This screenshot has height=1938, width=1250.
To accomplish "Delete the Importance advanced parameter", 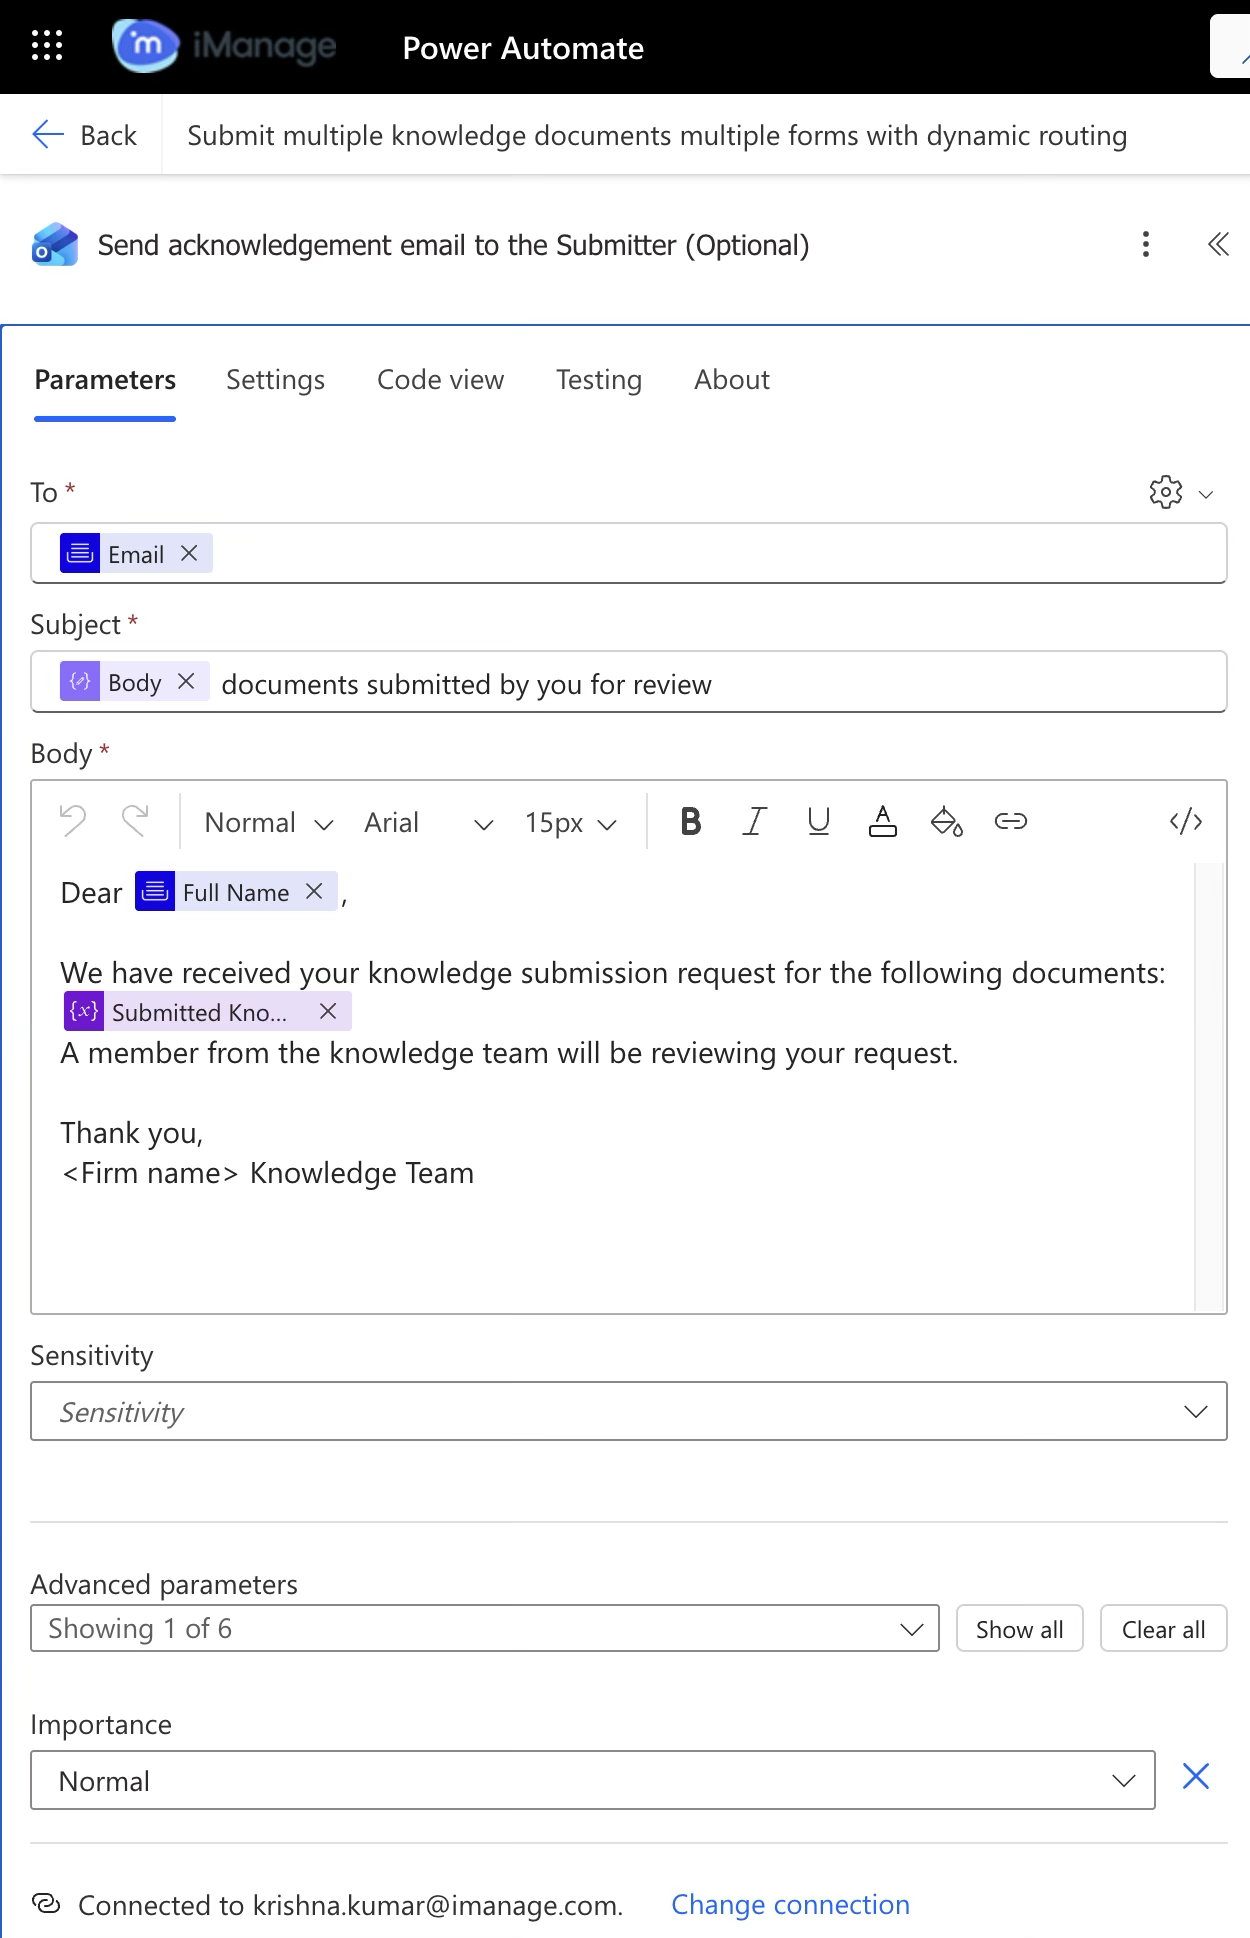I will [1196, 1777].
